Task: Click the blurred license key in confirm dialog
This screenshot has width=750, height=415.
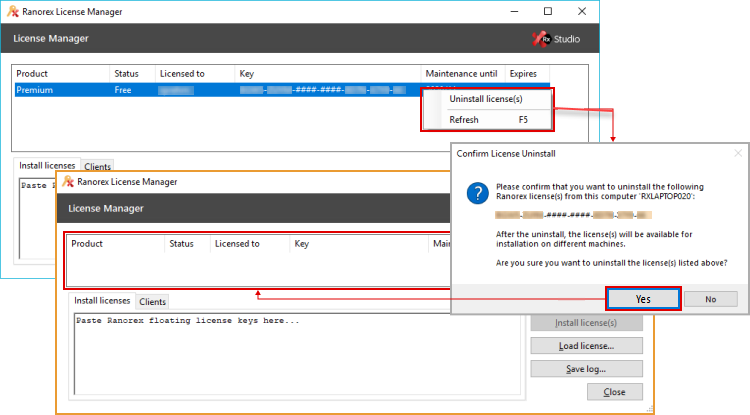Action: (573, 215)
